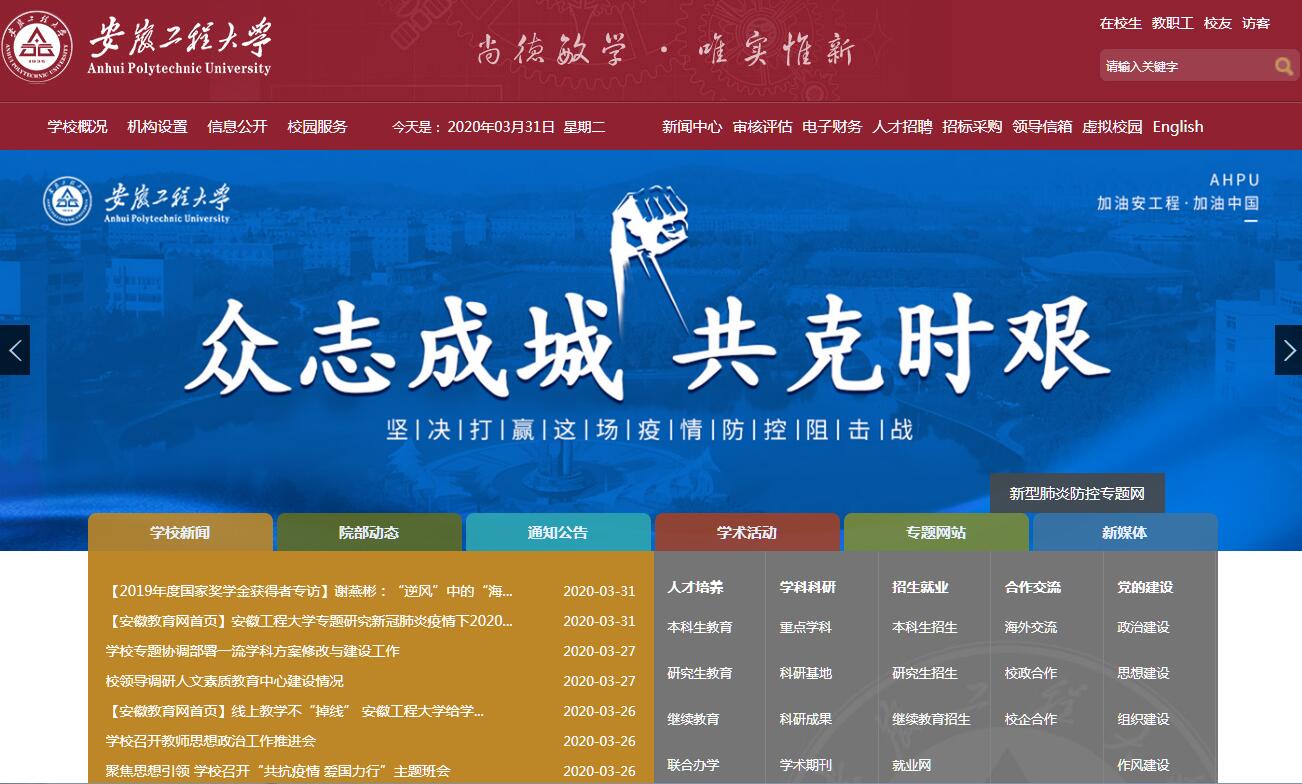1302x784 pixels.
Task: Open 继续教育招生 link
Action: 931,719
